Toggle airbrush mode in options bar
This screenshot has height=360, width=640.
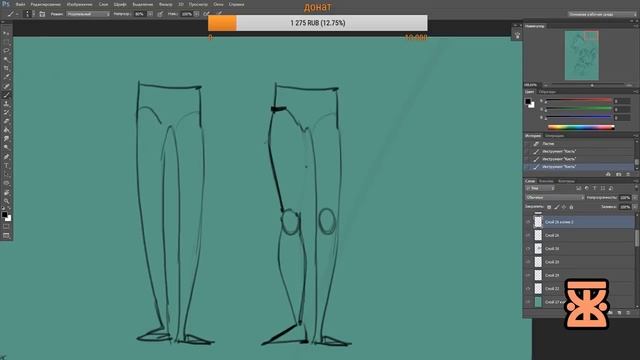point(206,14)
